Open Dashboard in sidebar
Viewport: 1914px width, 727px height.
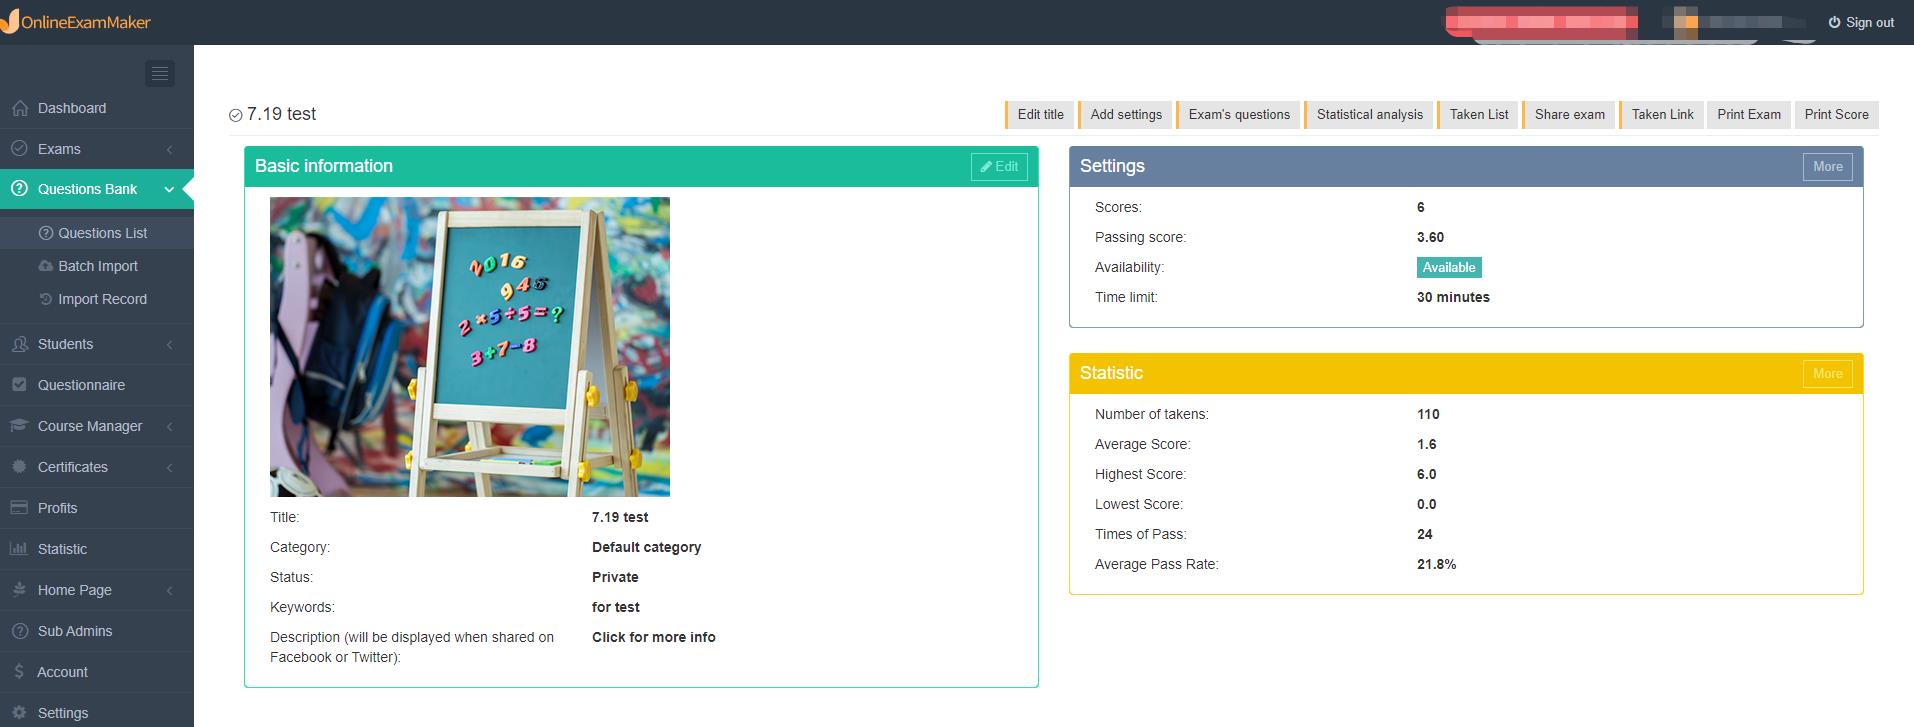tap(97, 108)
